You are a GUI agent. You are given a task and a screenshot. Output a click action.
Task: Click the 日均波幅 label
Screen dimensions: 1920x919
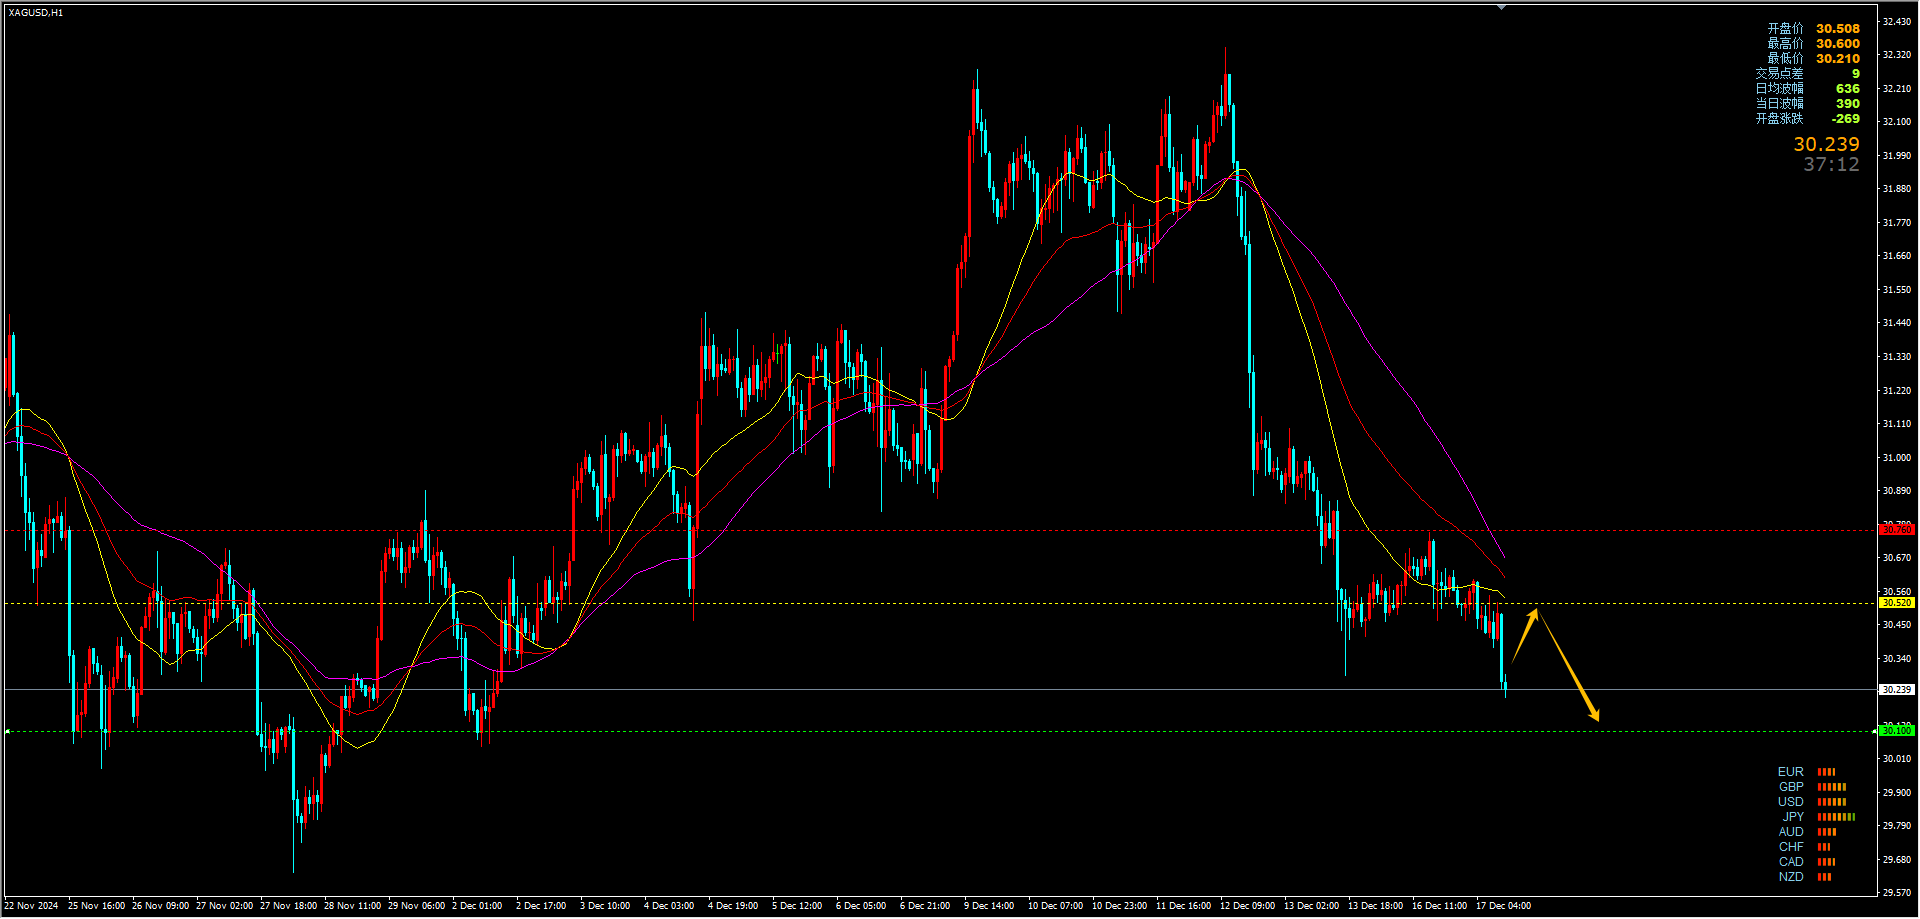[1779, 89]
